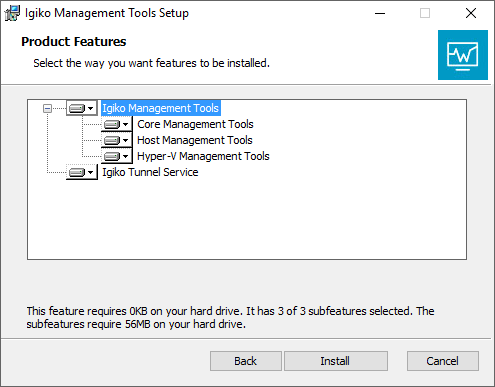Viewport: 495px width, 387px height.
Task: Click drive icon beside Hyper-V Management Tools
Action: [112, 156]
